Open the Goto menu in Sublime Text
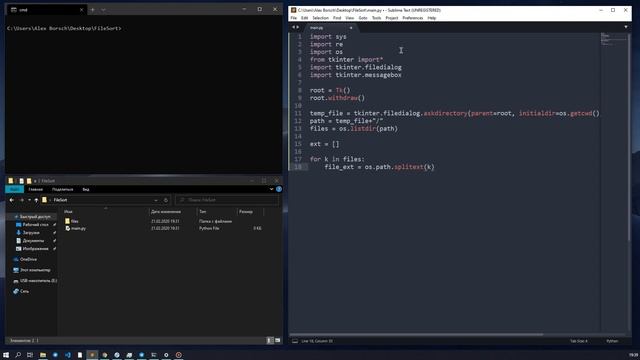Screen dimensions: 640x360 tap(363, 18)
